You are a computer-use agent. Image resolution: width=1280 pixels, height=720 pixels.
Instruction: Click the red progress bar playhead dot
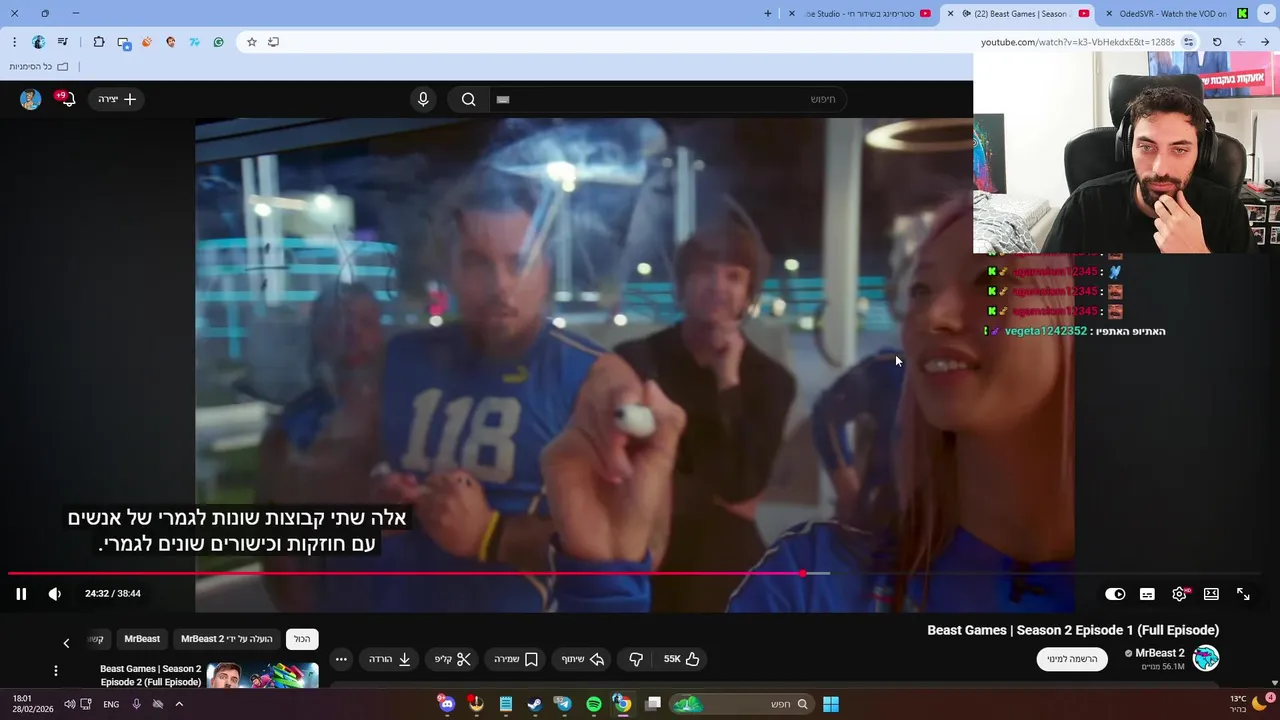pyautogui.click(x=804, y=573)
